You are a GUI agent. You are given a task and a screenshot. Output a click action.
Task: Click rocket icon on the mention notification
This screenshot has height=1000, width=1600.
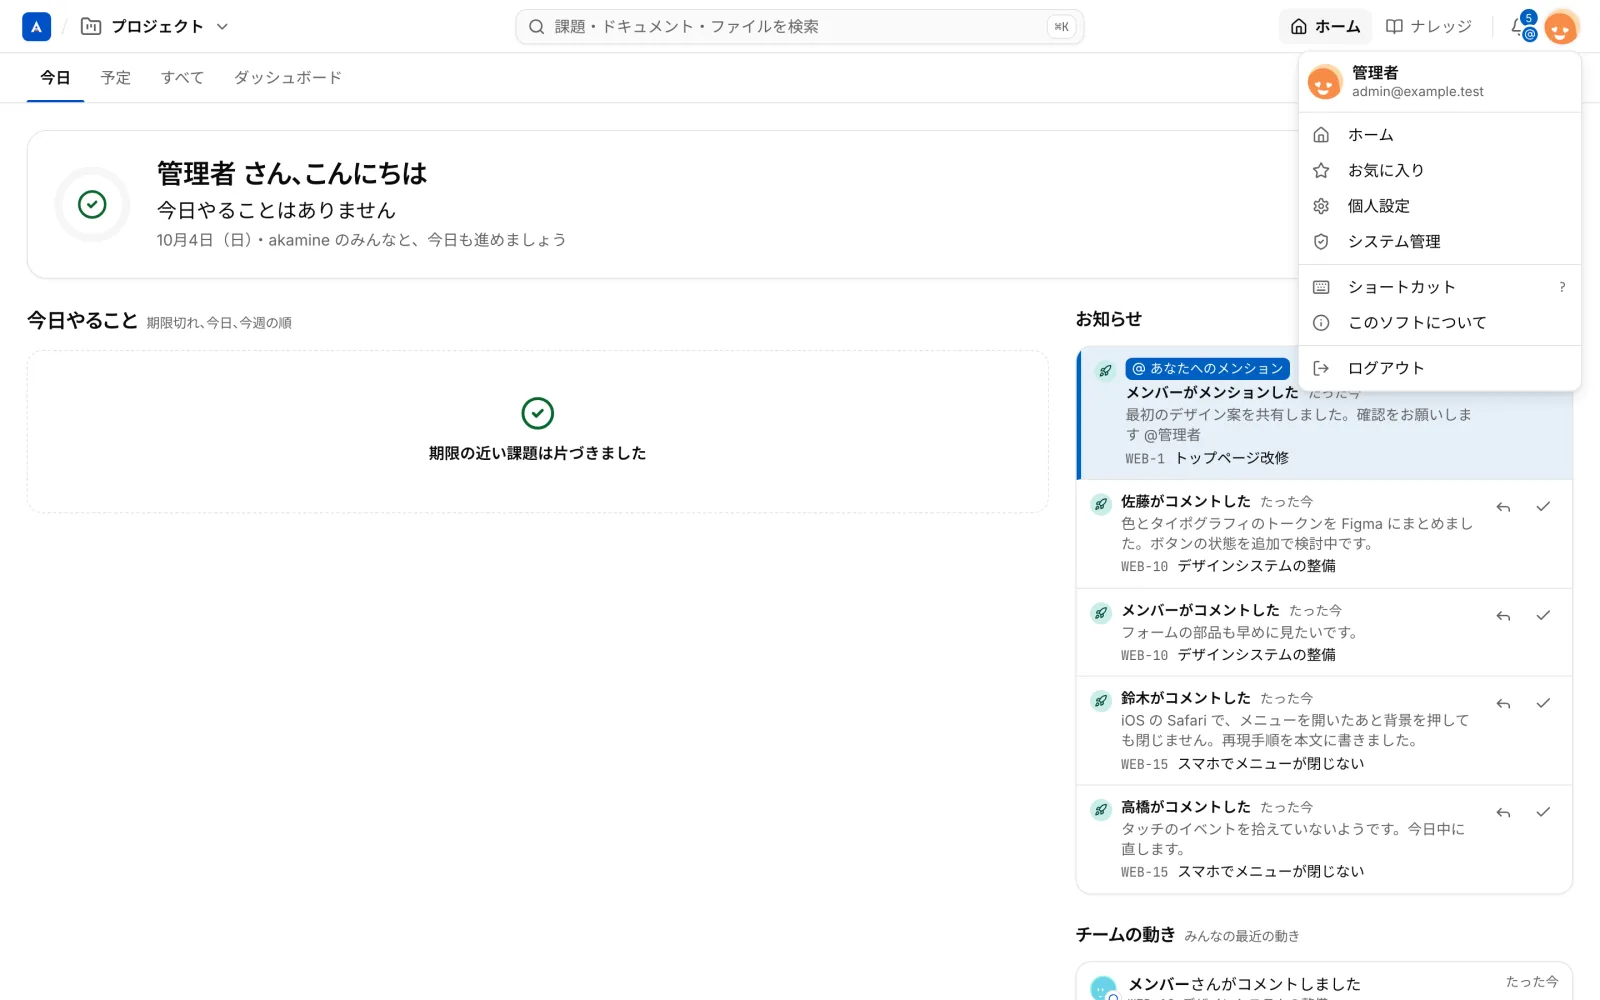click(x=1105, y=371)
